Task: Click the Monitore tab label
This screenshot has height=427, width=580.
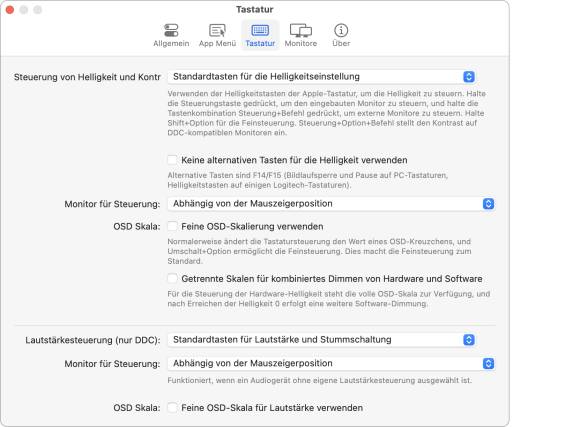Action: [x=301, y=43]
